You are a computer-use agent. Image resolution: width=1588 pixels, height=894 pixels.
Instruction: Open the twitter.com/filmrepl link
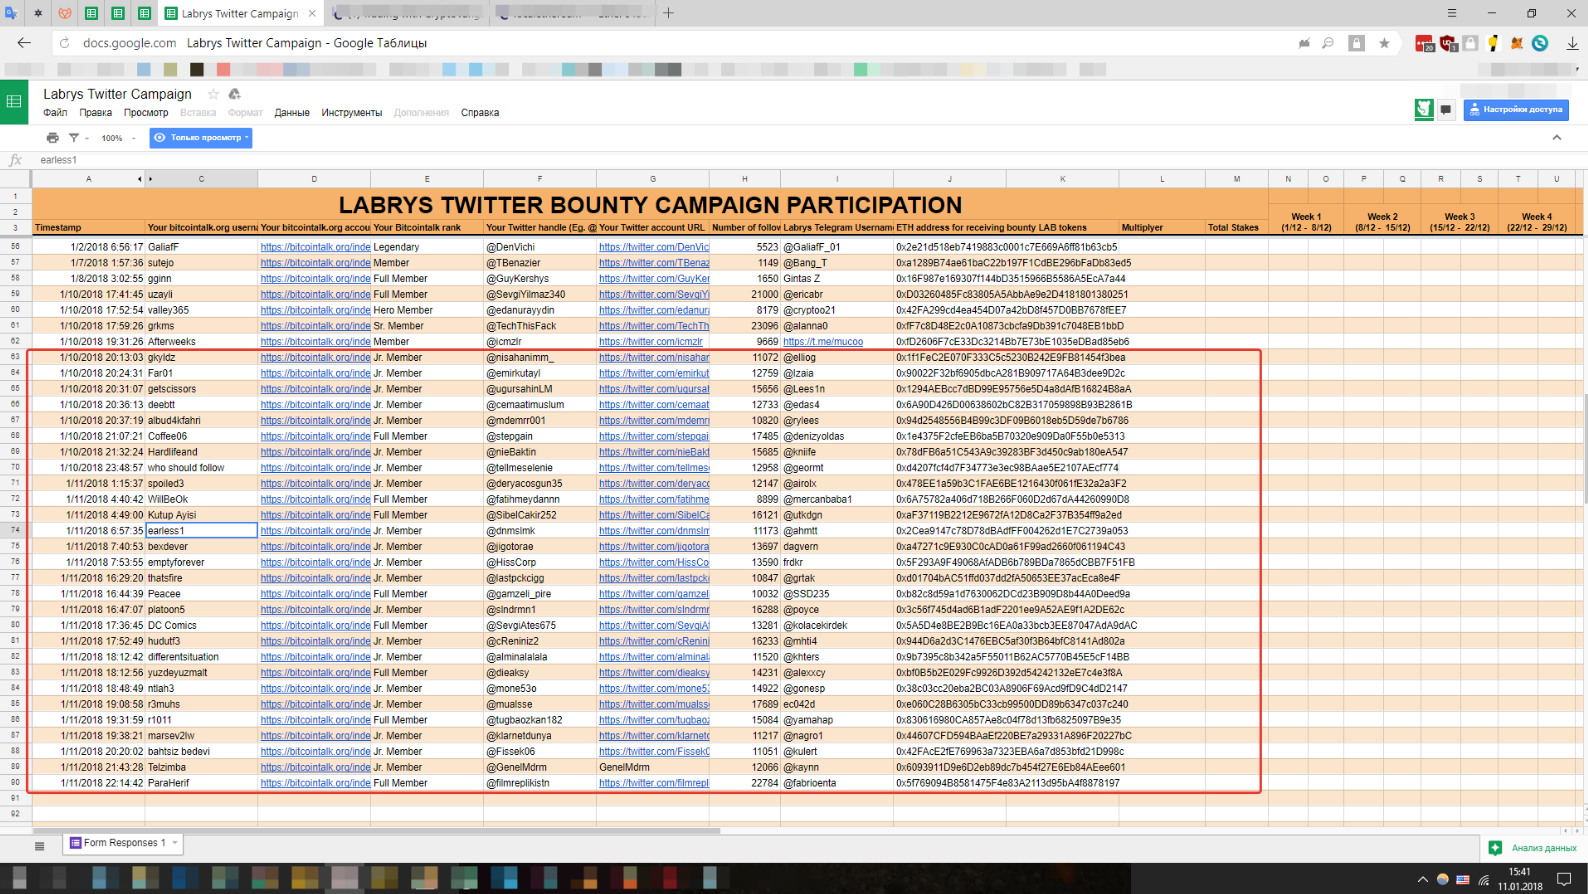tap(654, 783)
